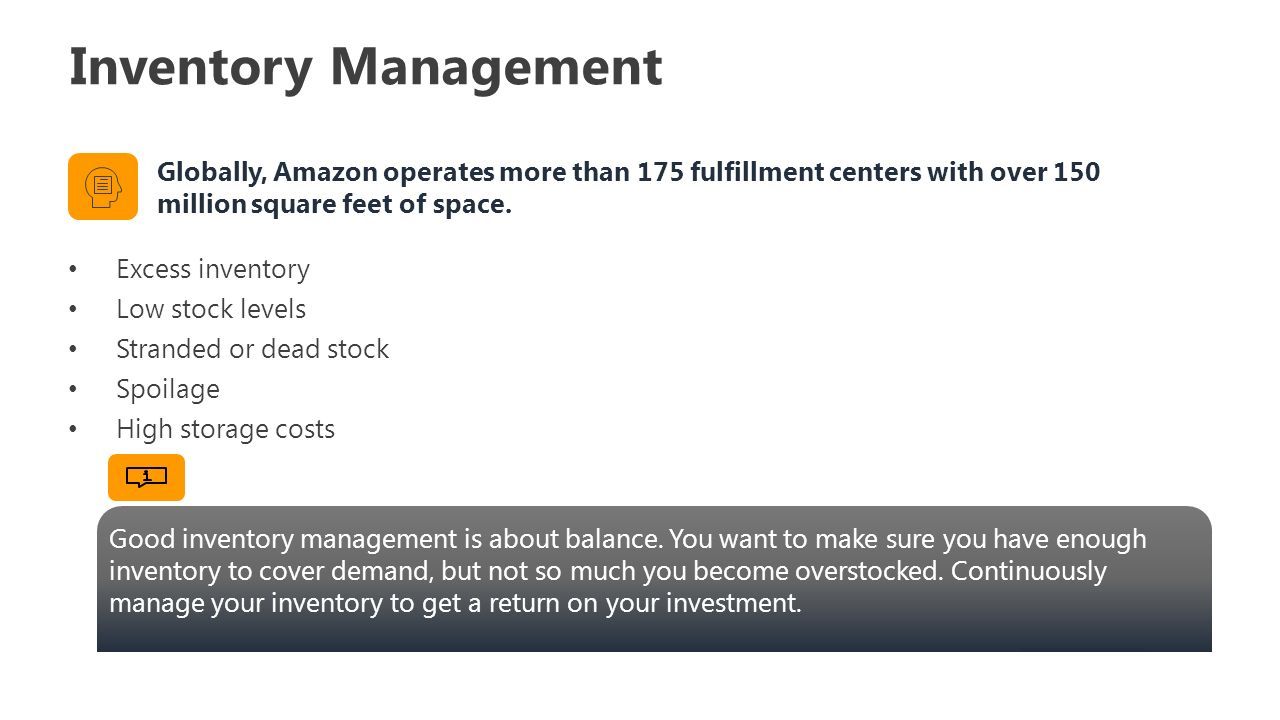Click the "Spoilage" bullet item
Image resolution: width=1280 pixels, height=720 pixels.
[x=168, y=389]
